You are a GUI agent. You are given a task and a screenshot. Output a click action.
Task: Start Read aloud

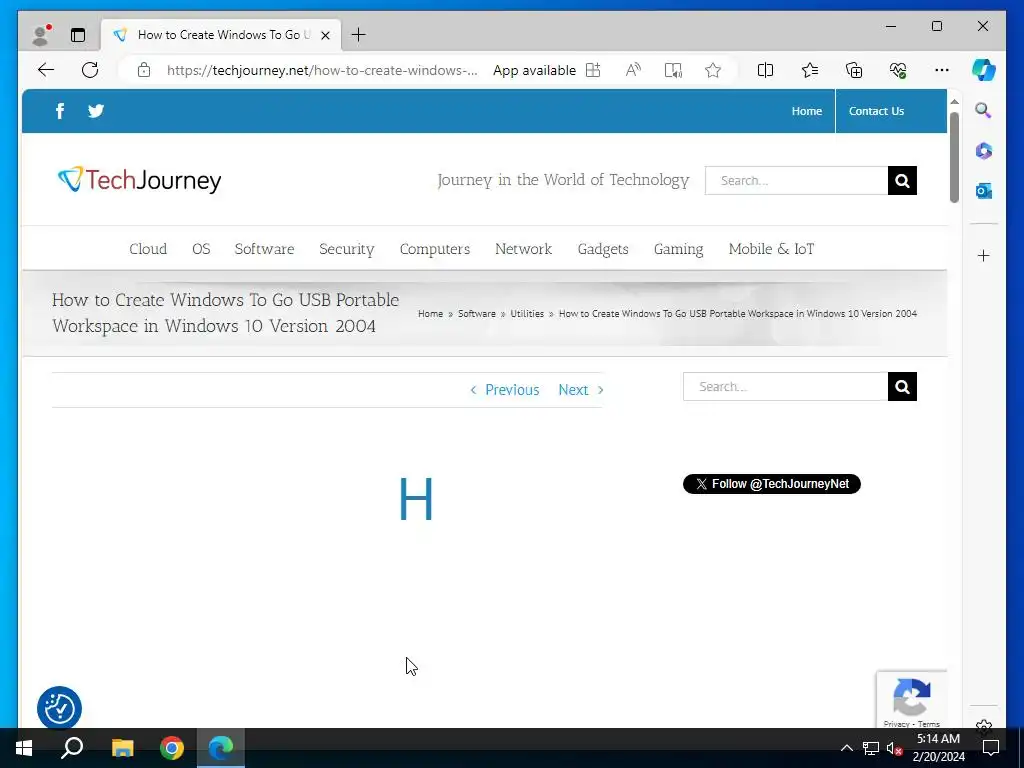(x=633, y=70)
